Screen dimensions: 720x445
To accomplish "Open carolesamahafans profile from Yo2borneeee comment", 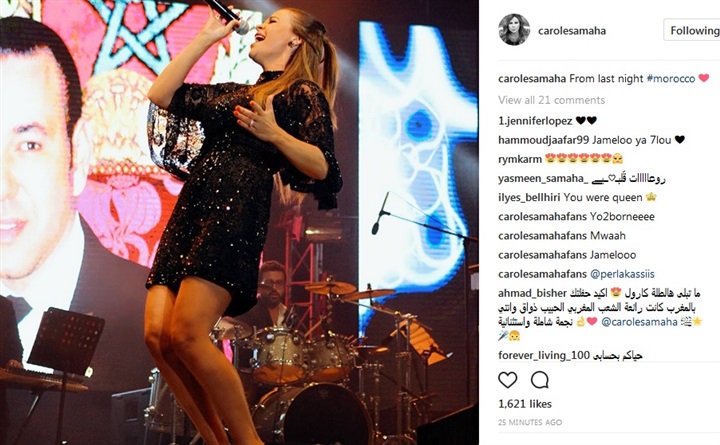I will point(542,217).
